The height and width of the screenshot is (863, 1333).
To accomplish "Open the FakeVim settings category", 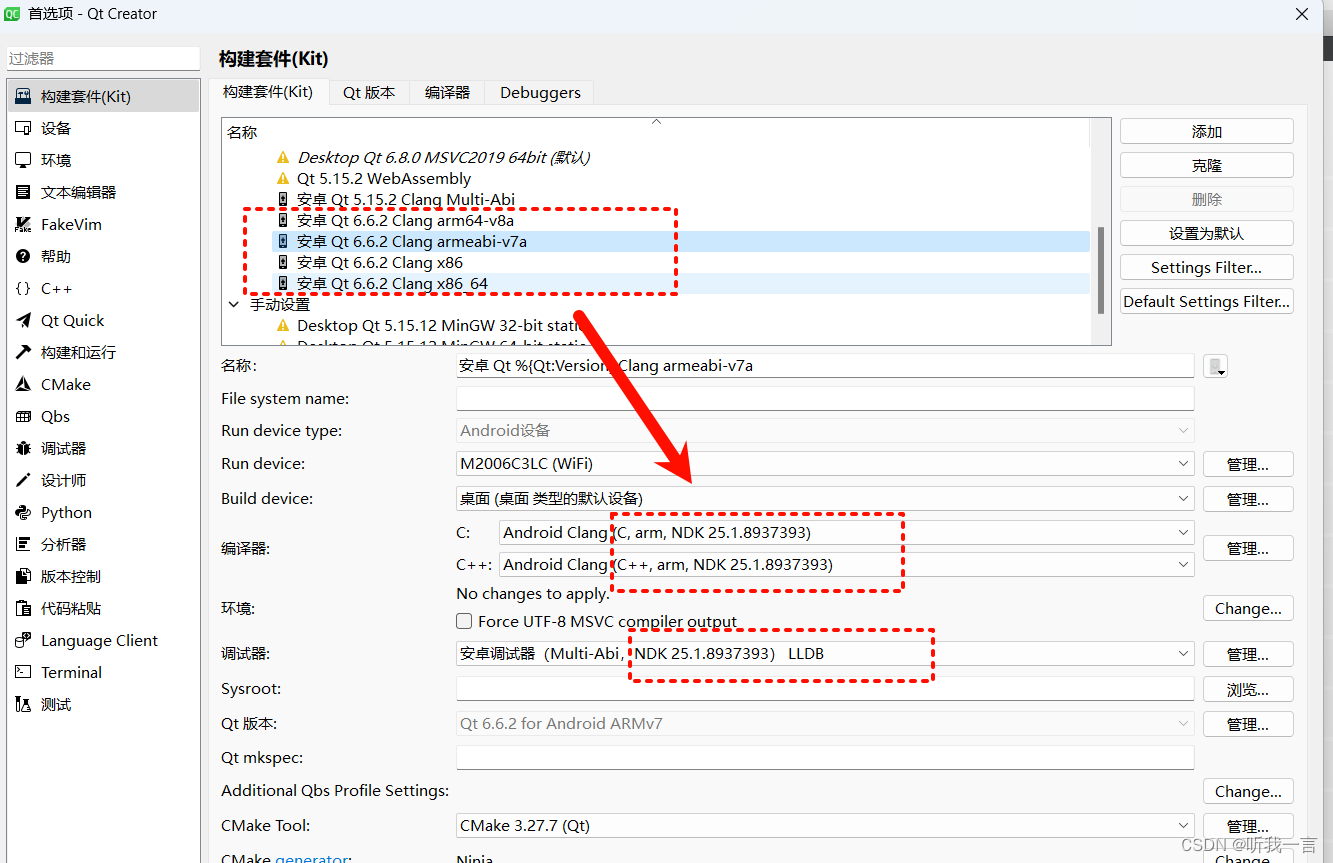I will [x=103, y=224].
